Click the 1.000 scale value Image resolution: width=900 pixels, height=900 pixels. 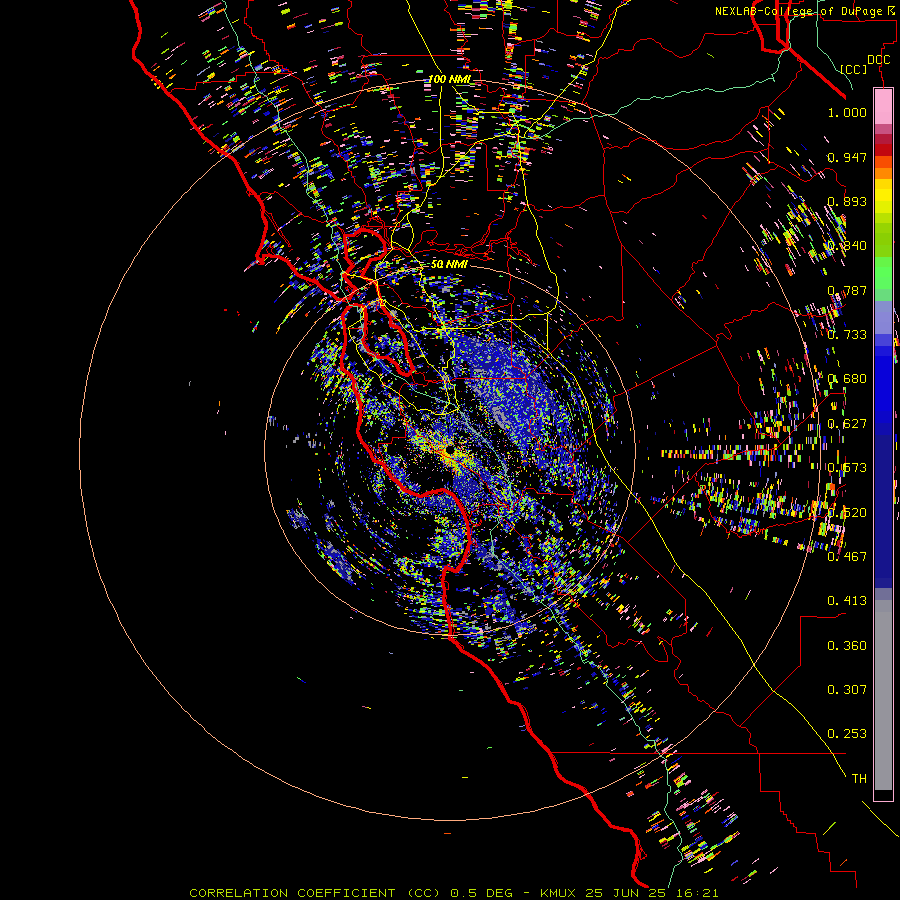click(x=847, y=112)
